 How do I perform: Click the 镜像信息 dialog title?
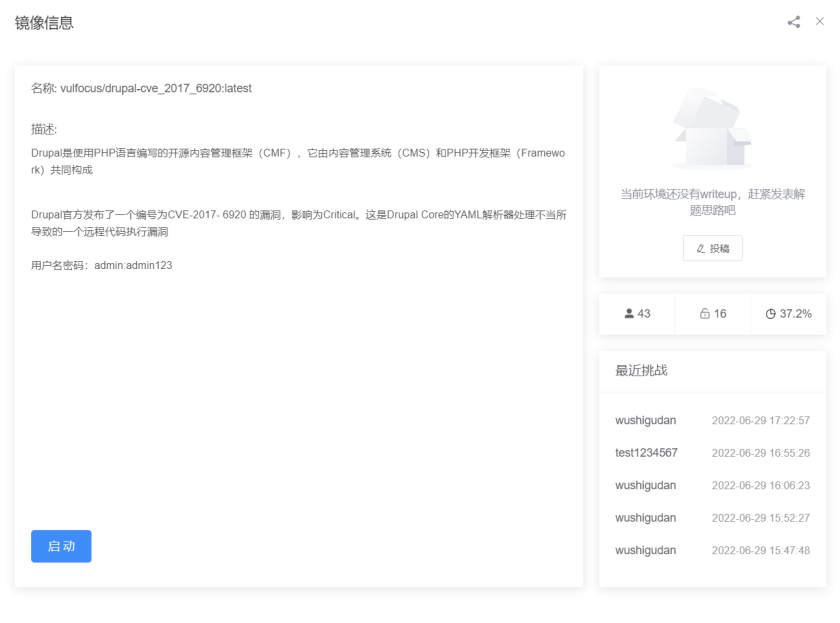(x=44, y=22)
